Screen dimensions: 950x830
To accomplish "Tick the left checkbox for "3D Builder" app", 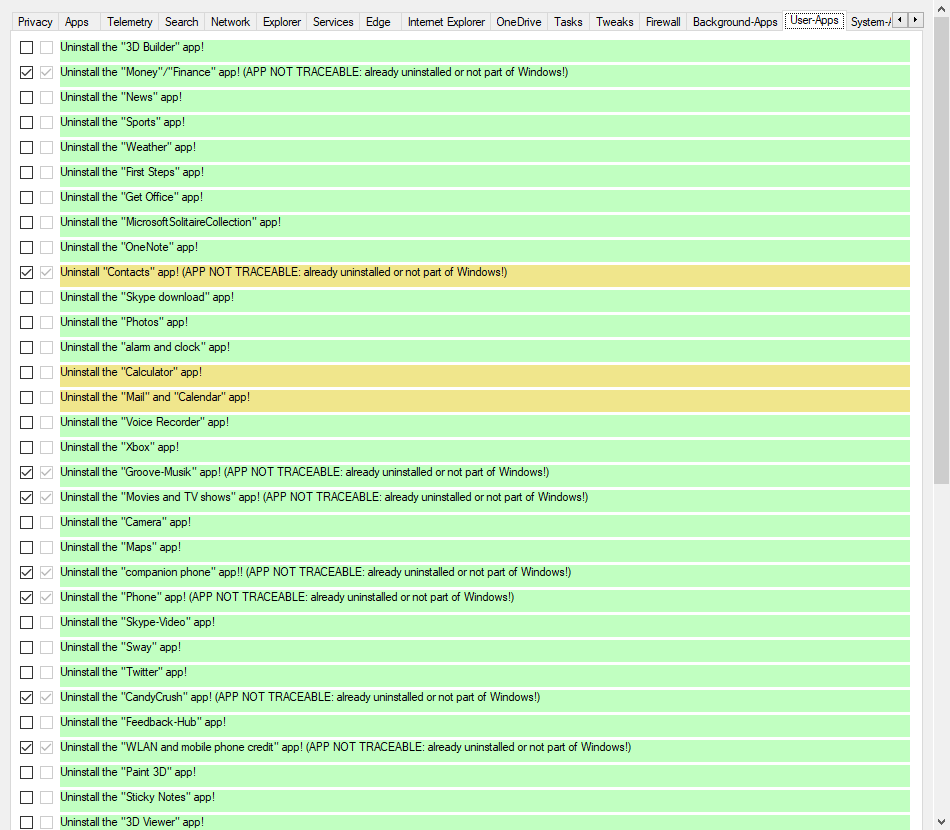I will click(27, 47).
